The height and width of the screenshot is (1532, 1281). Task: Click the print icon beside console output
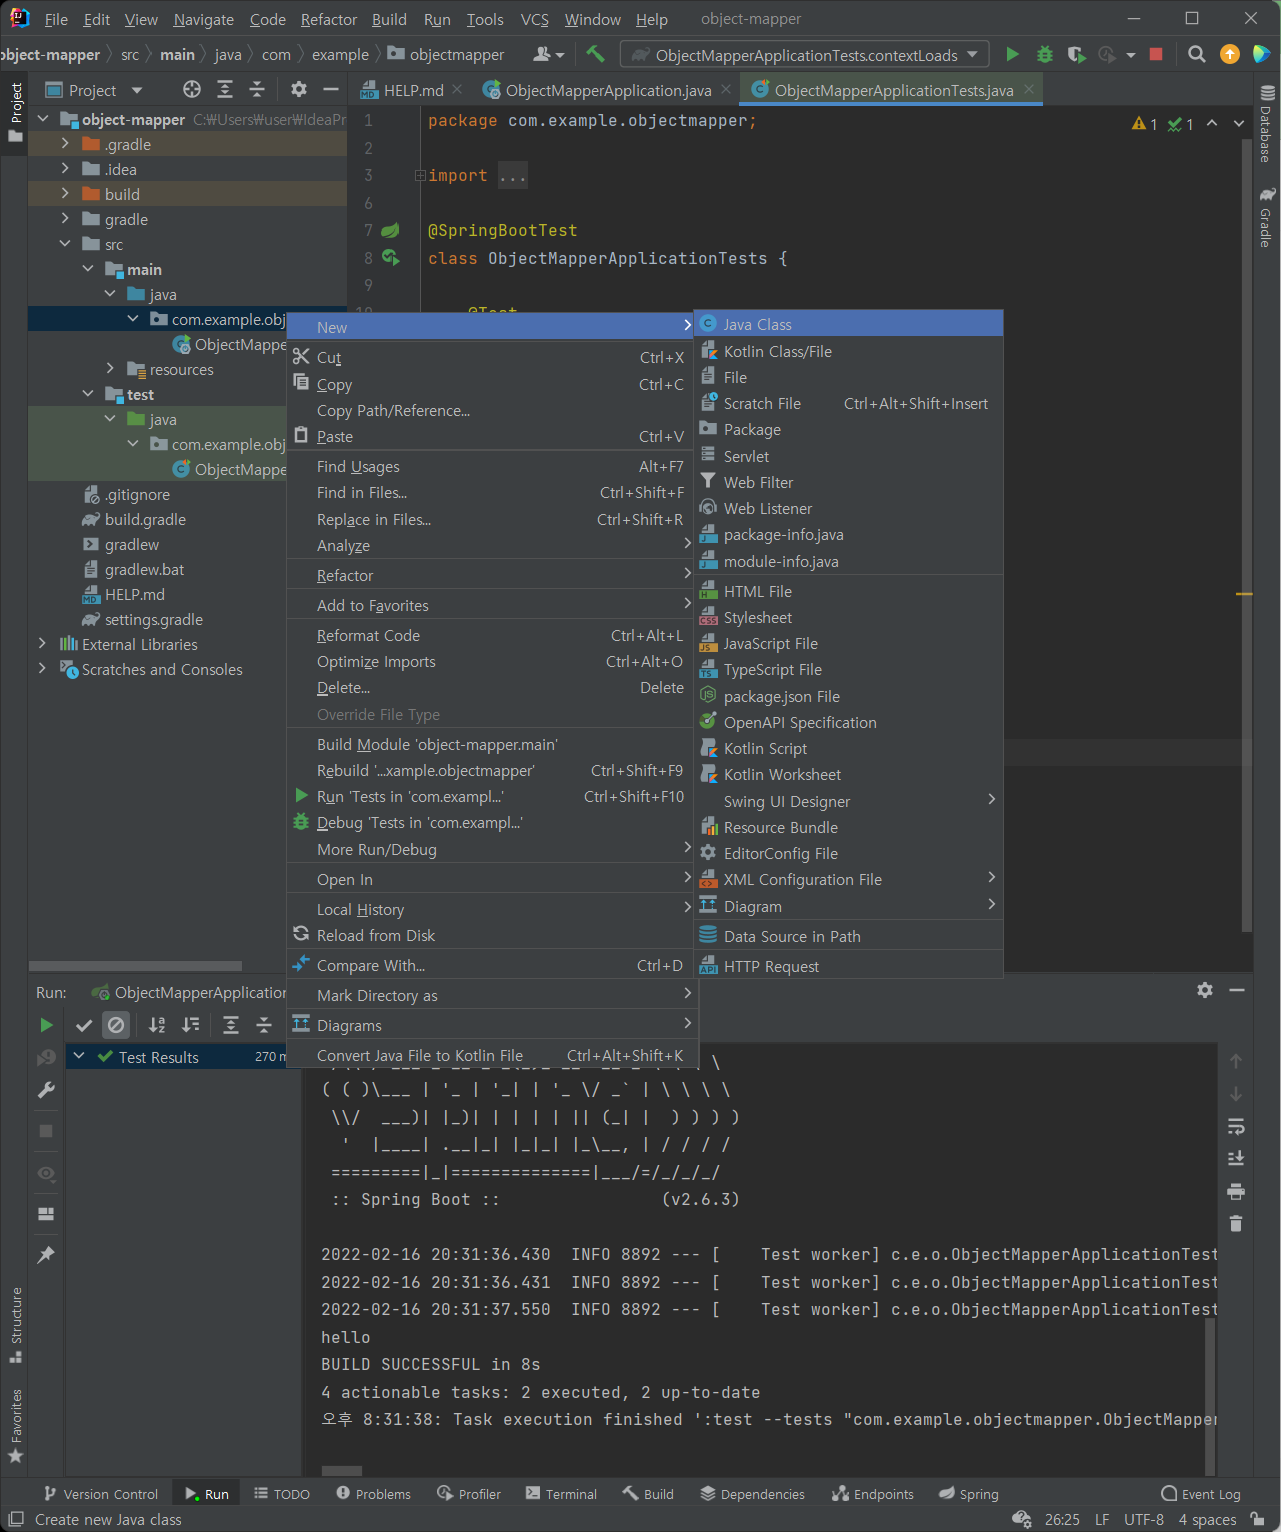[x=1236, y=1191]
